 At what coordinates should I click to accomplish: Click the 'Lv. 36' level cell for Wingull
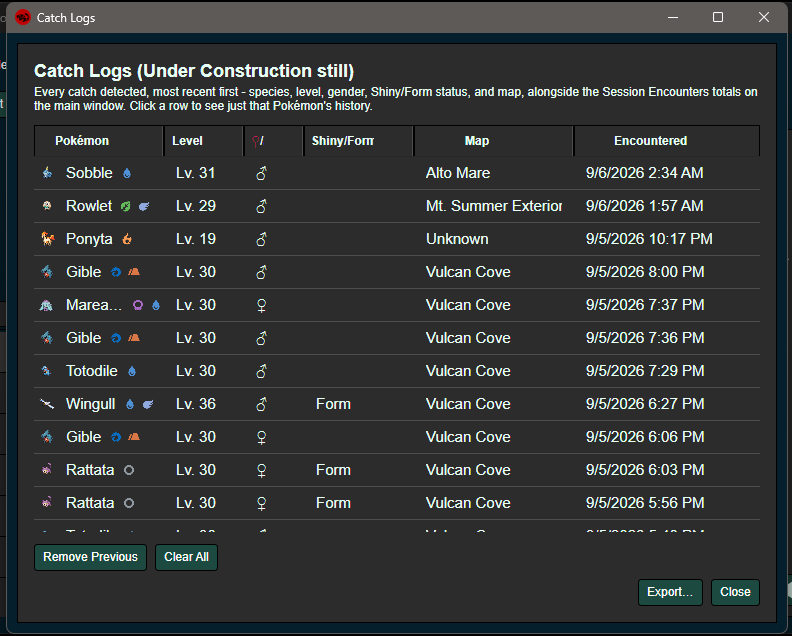[196, 404]
